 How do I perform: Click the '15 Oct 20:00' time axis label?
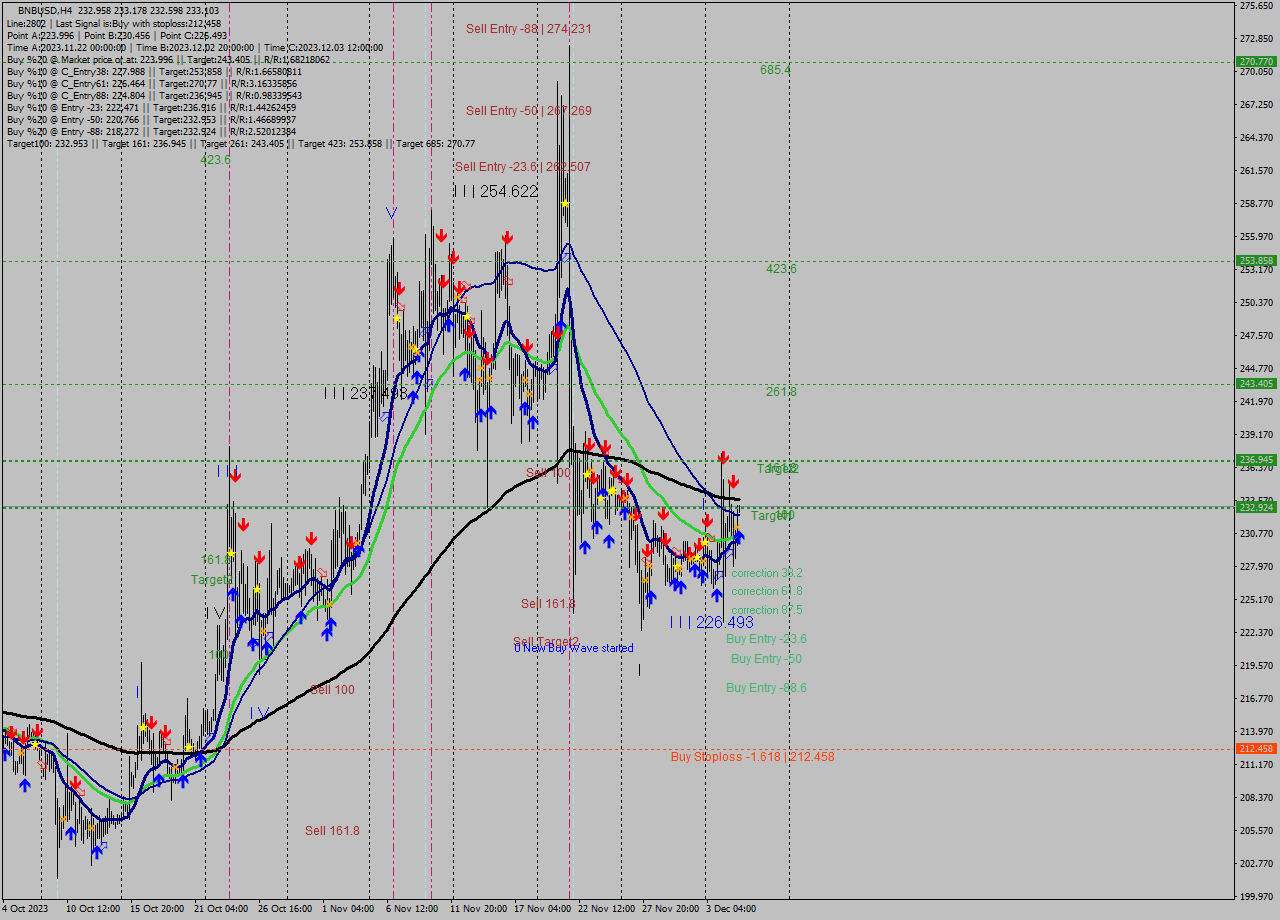(x=155, y=909)
